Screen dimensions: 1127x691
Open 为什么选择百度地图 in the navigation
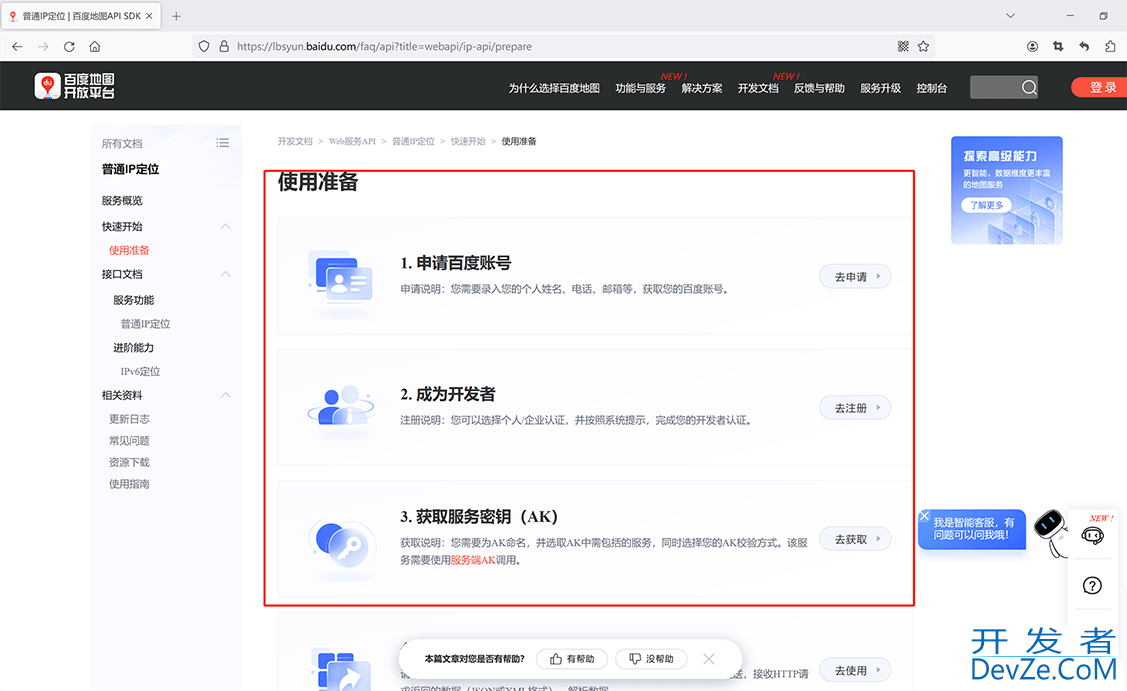554,88
